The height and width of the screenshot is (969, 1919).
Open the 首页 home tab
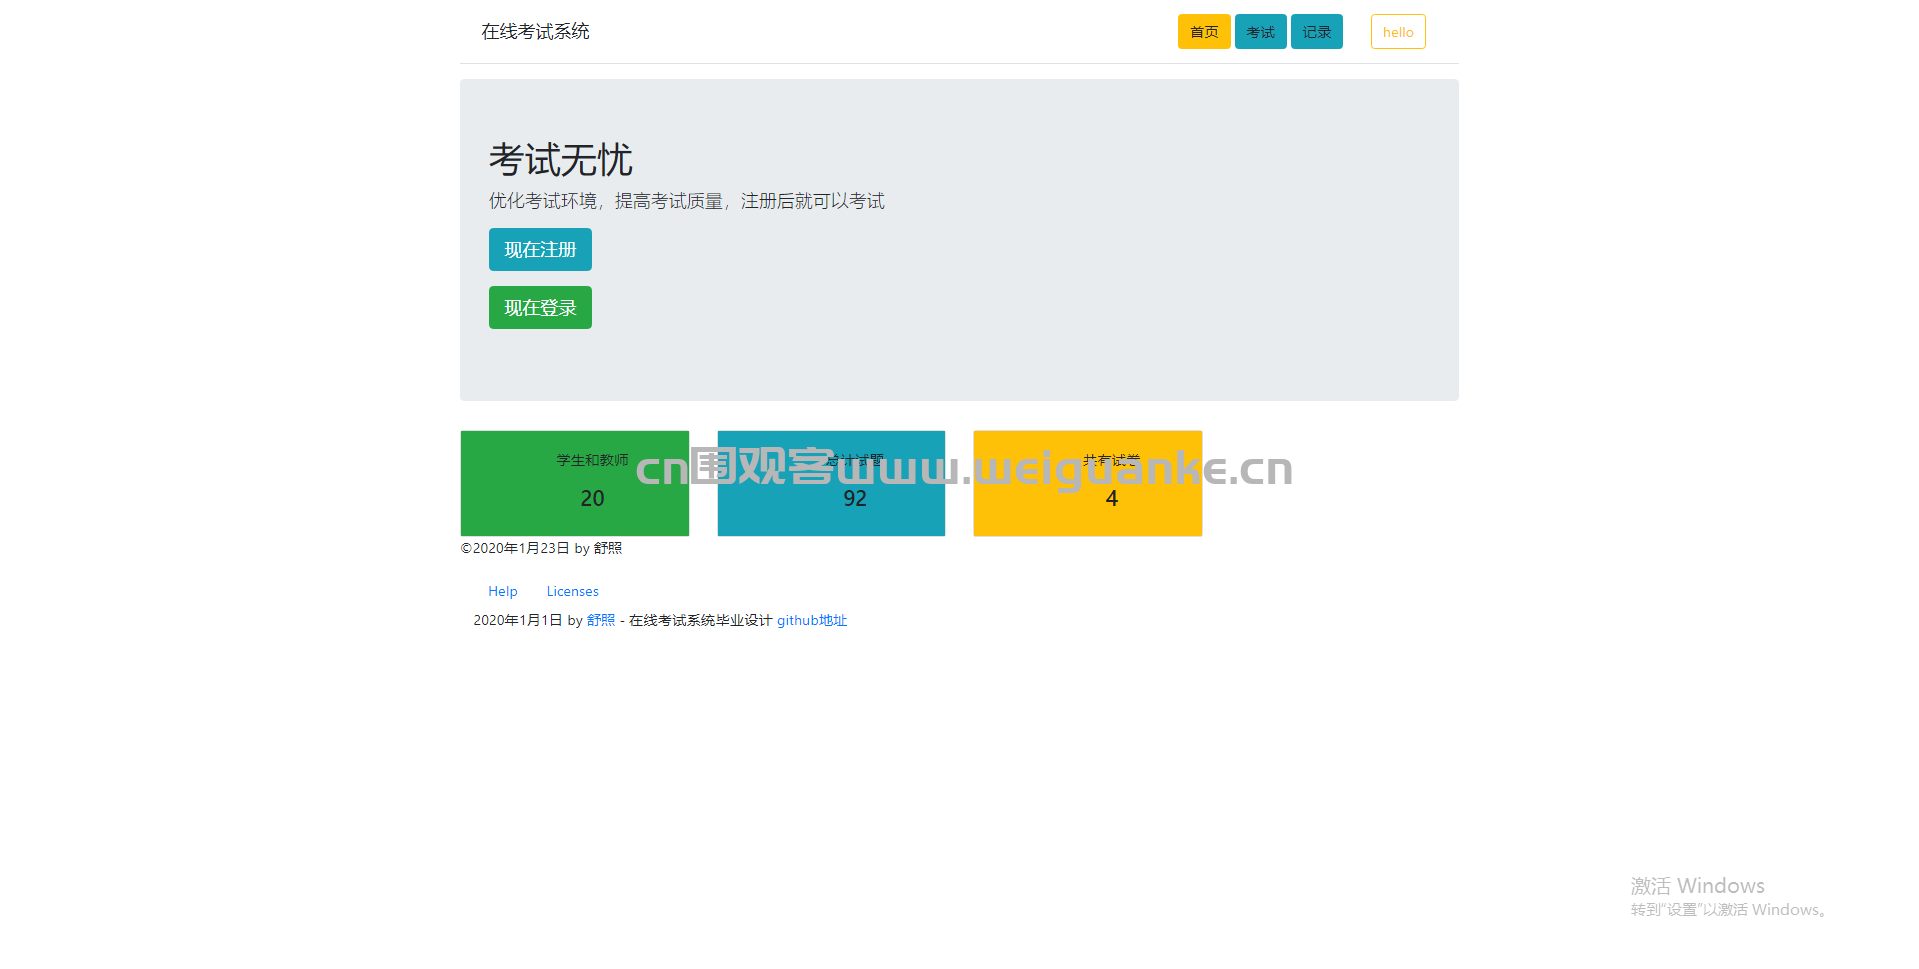tap(1203, 32)
